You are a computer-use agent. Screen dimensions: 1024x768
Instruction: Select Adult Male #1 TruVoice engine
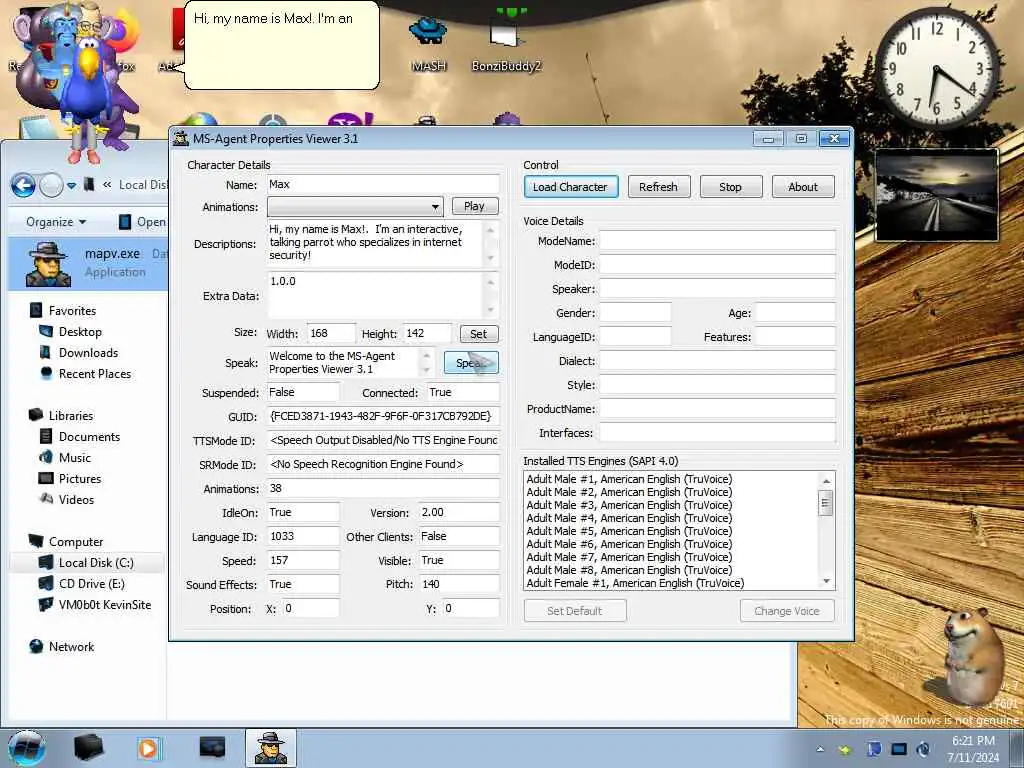pos(629,479)
